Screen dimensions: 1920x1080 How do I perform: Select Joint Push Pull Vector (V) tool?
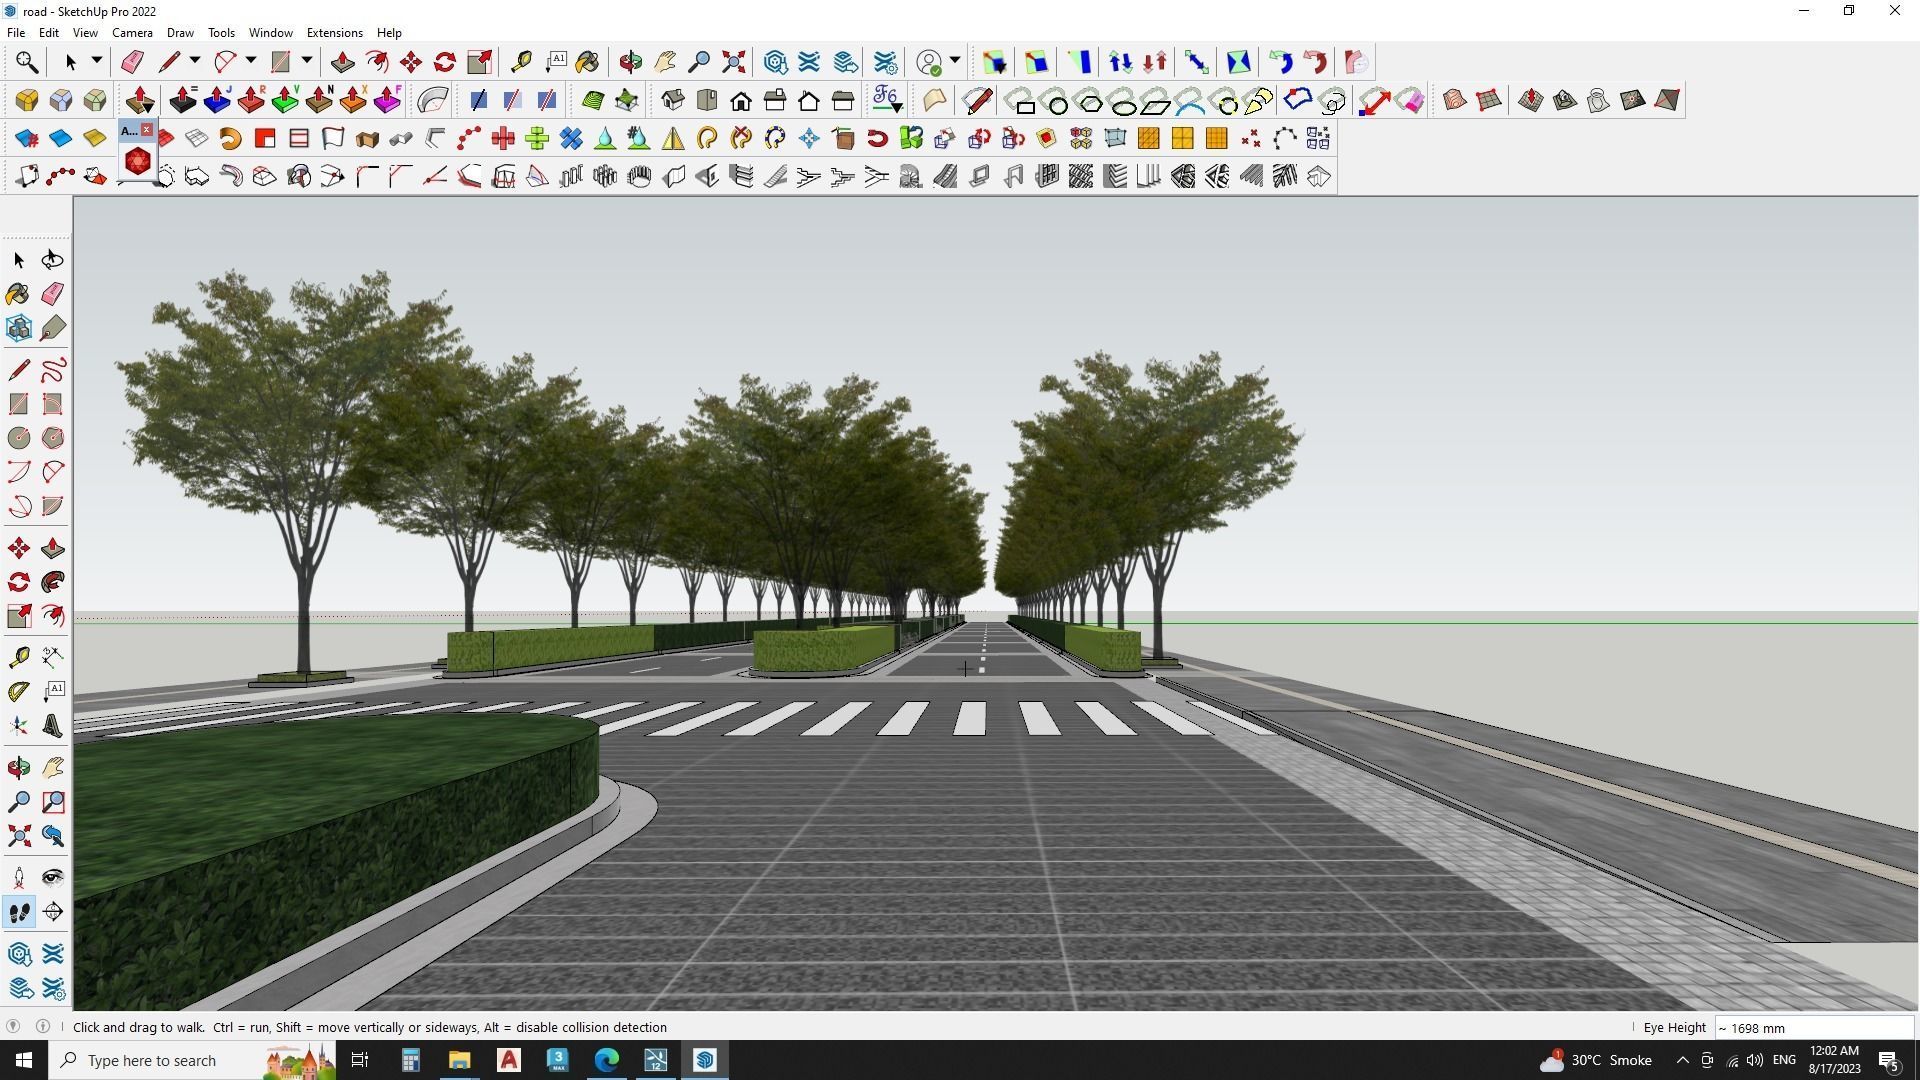pyautogui.click(x=285, y=100)
